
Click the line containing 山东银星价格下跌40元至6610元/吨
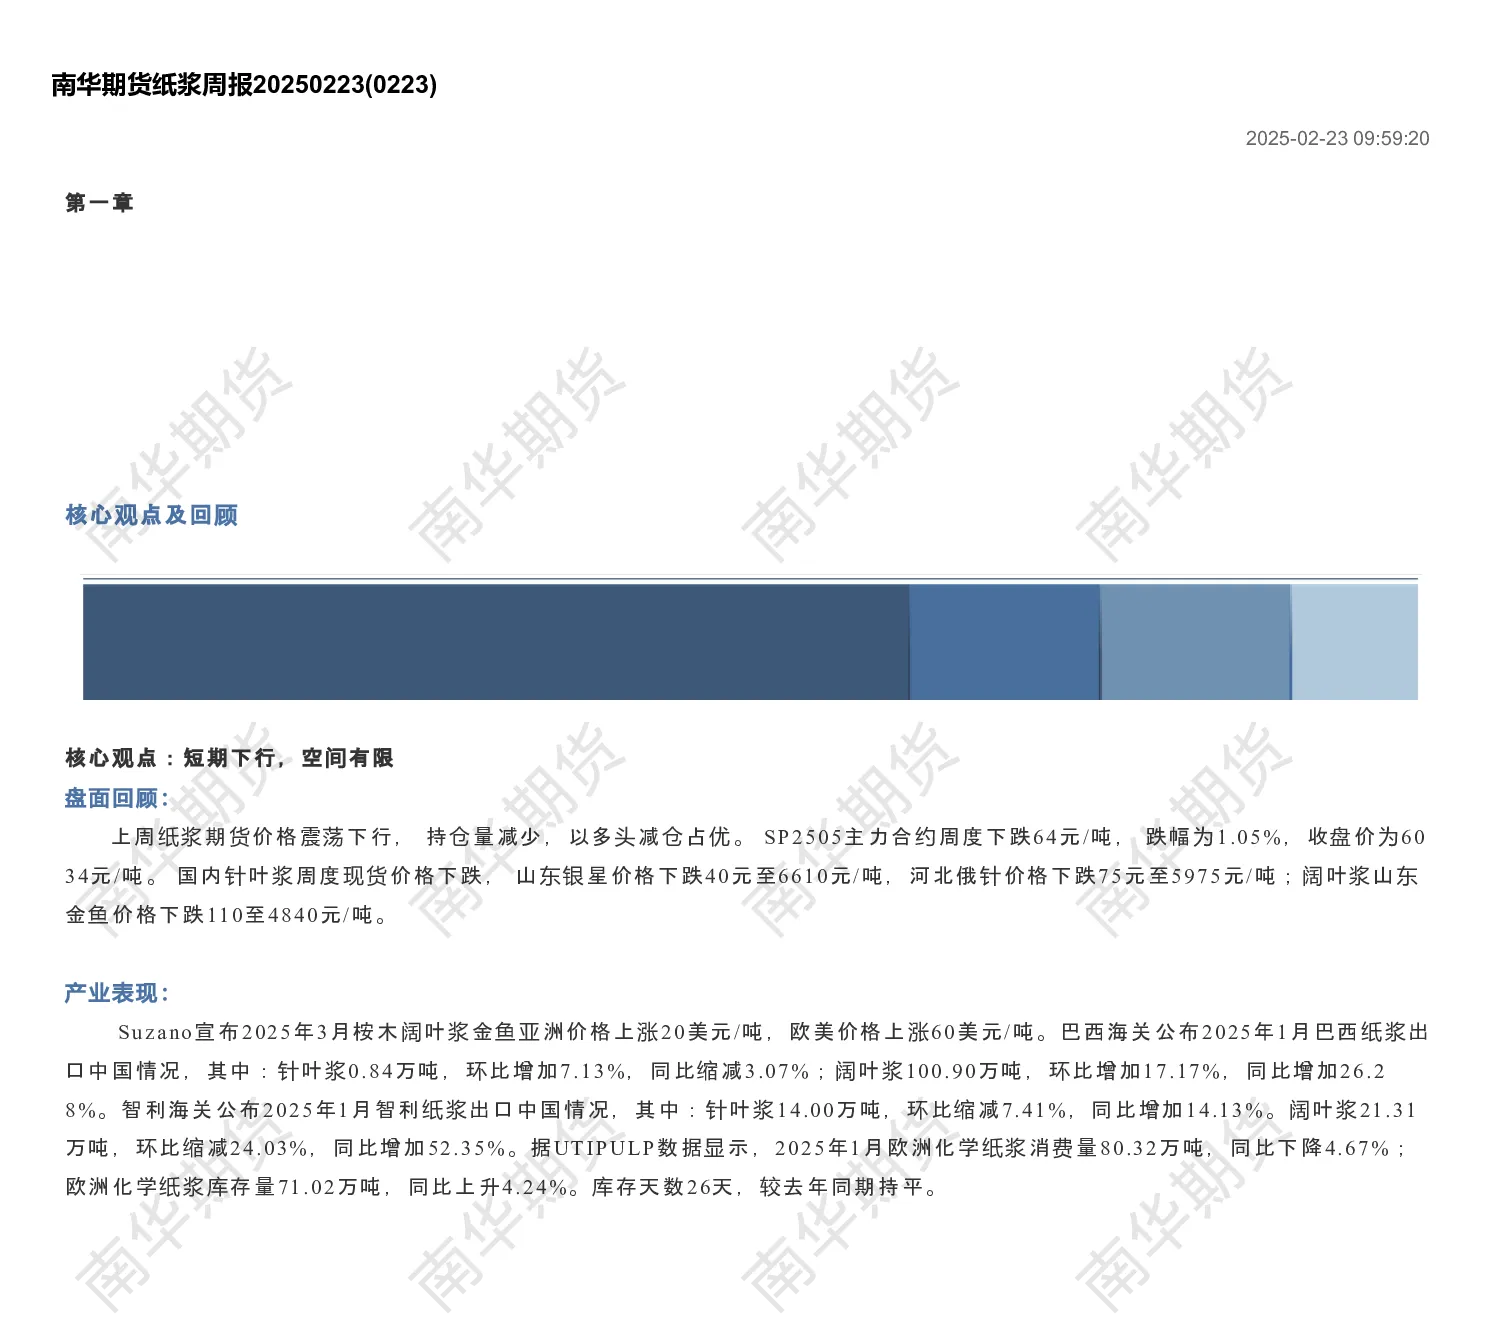(741, 876)
